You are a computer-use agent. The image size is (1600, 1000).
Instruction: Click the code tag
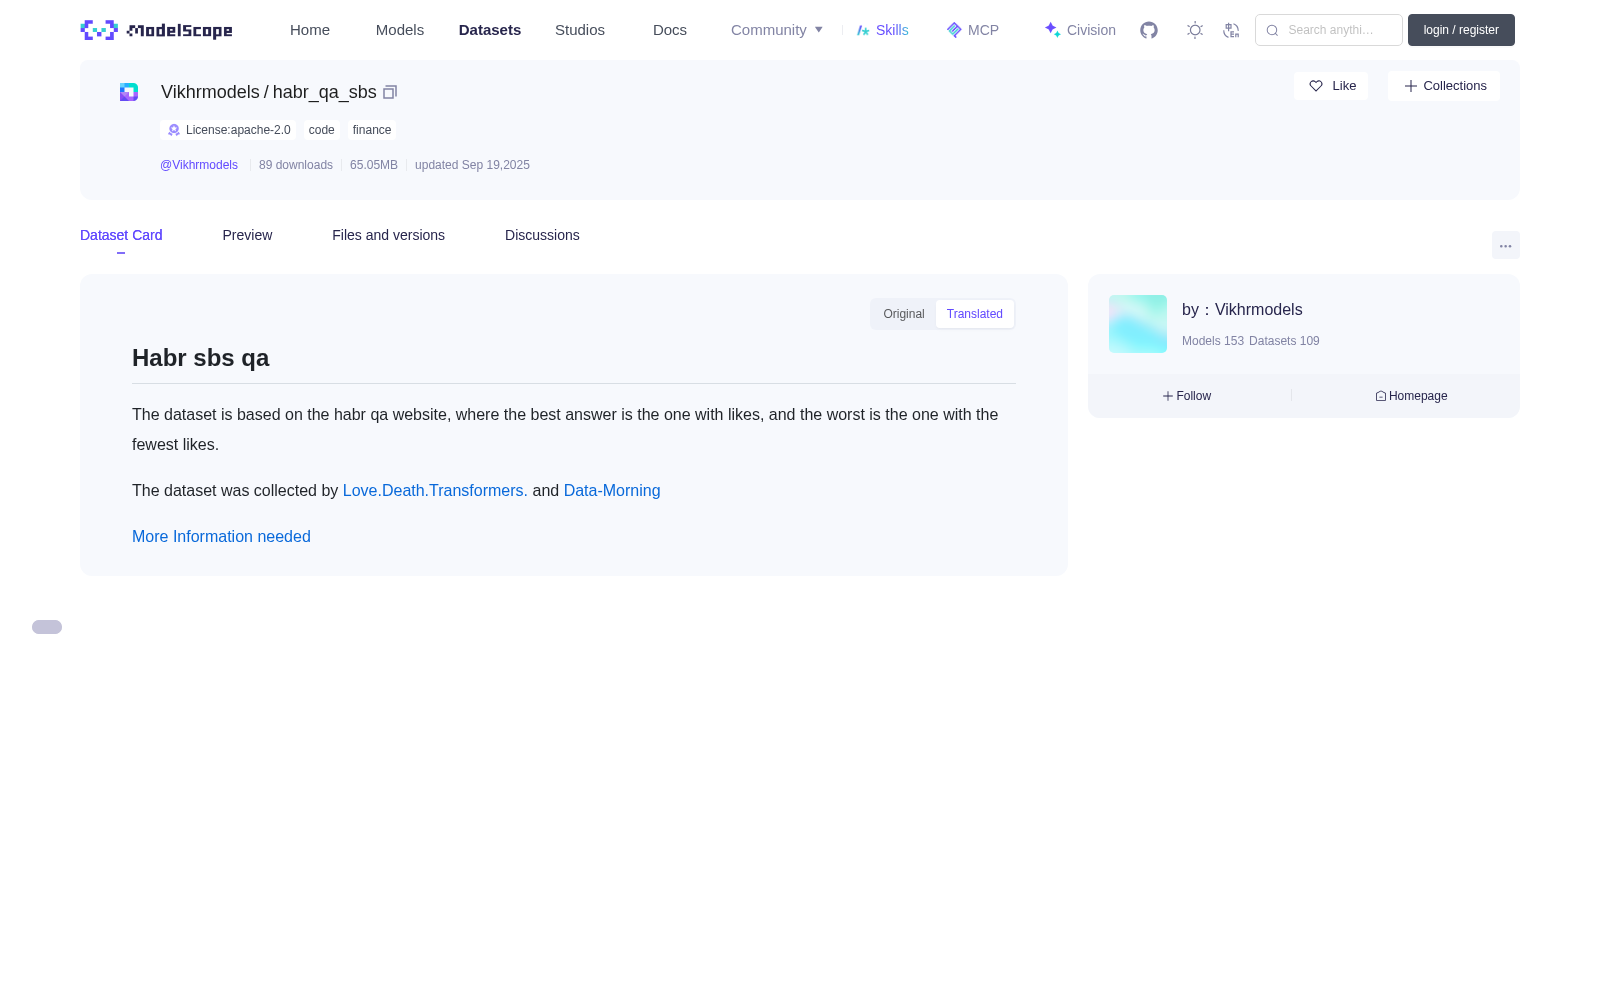point(322,130)
